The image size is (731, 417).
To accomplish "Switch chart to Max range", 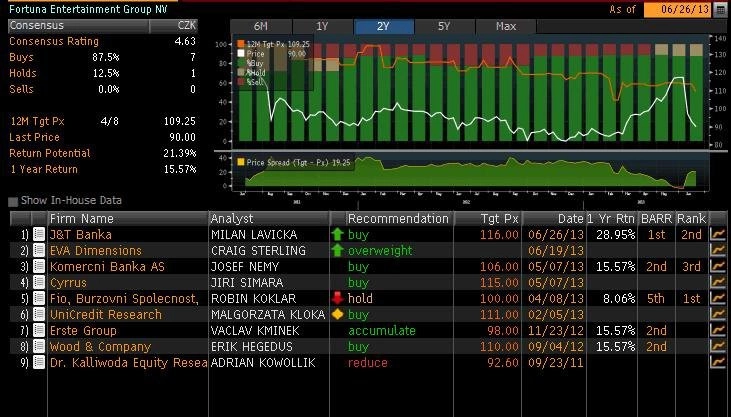I will tap(506, 27).
